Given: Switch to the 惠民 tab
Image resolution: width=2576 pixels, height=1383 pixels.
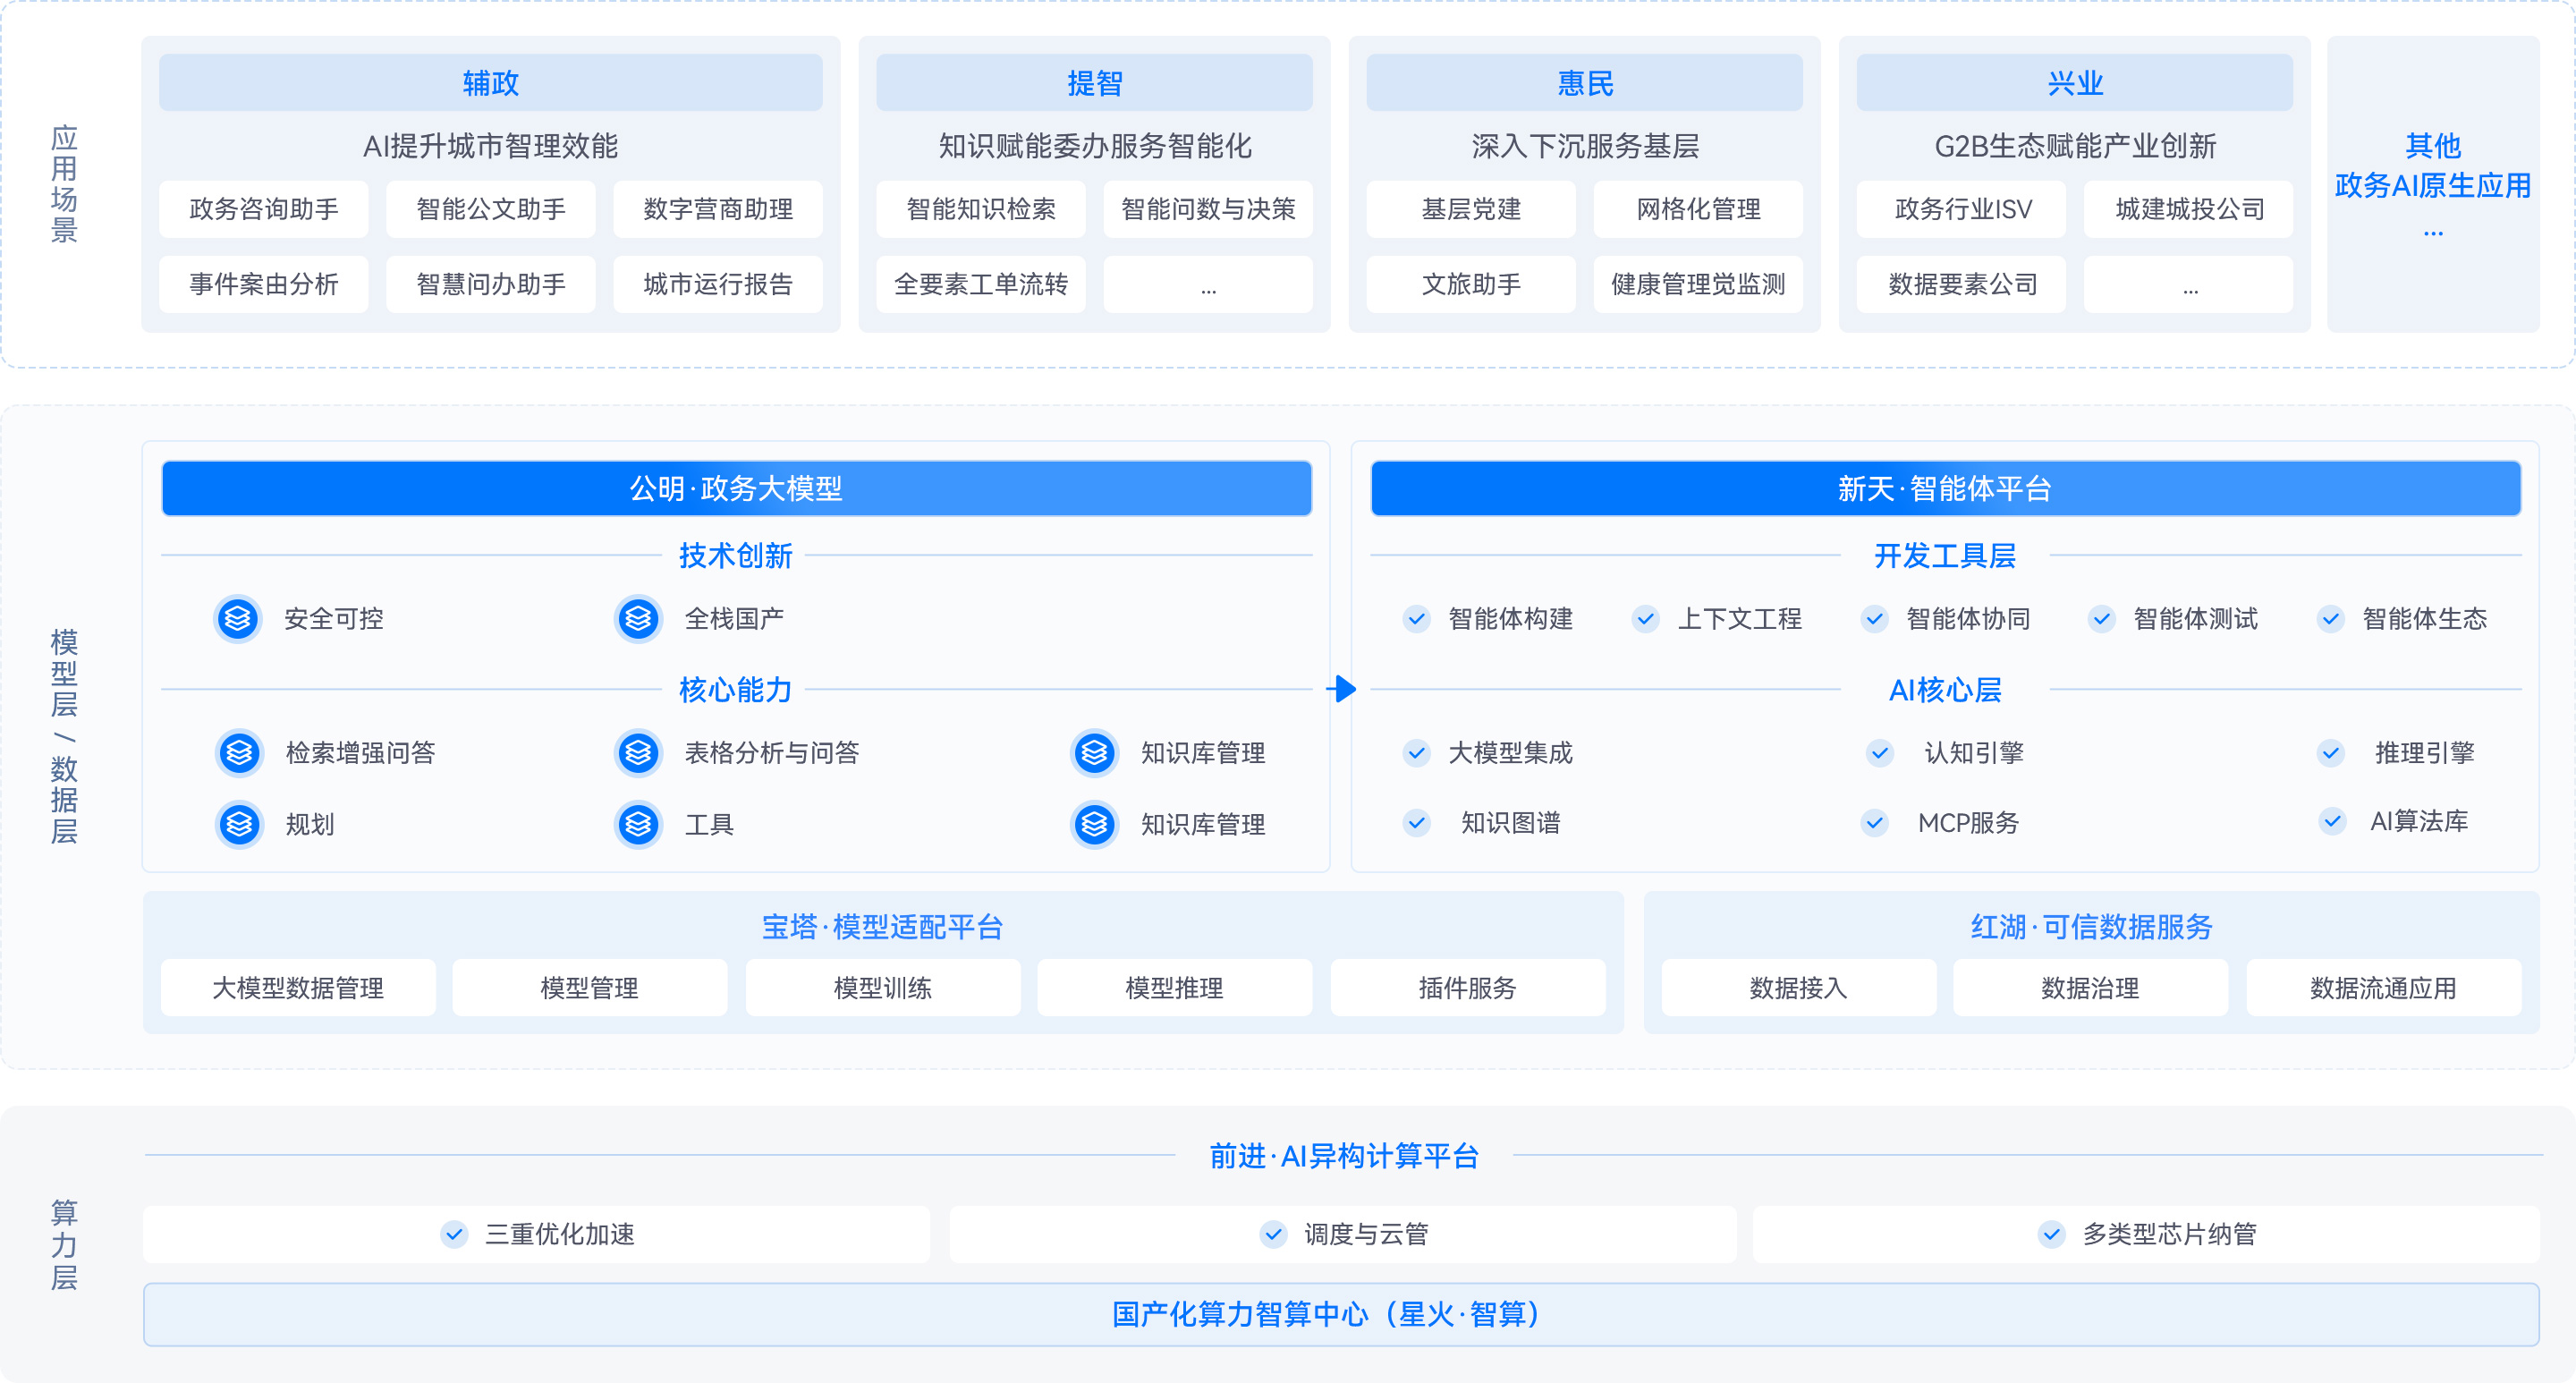Looking at the screenshot, I should point(1584,83).
